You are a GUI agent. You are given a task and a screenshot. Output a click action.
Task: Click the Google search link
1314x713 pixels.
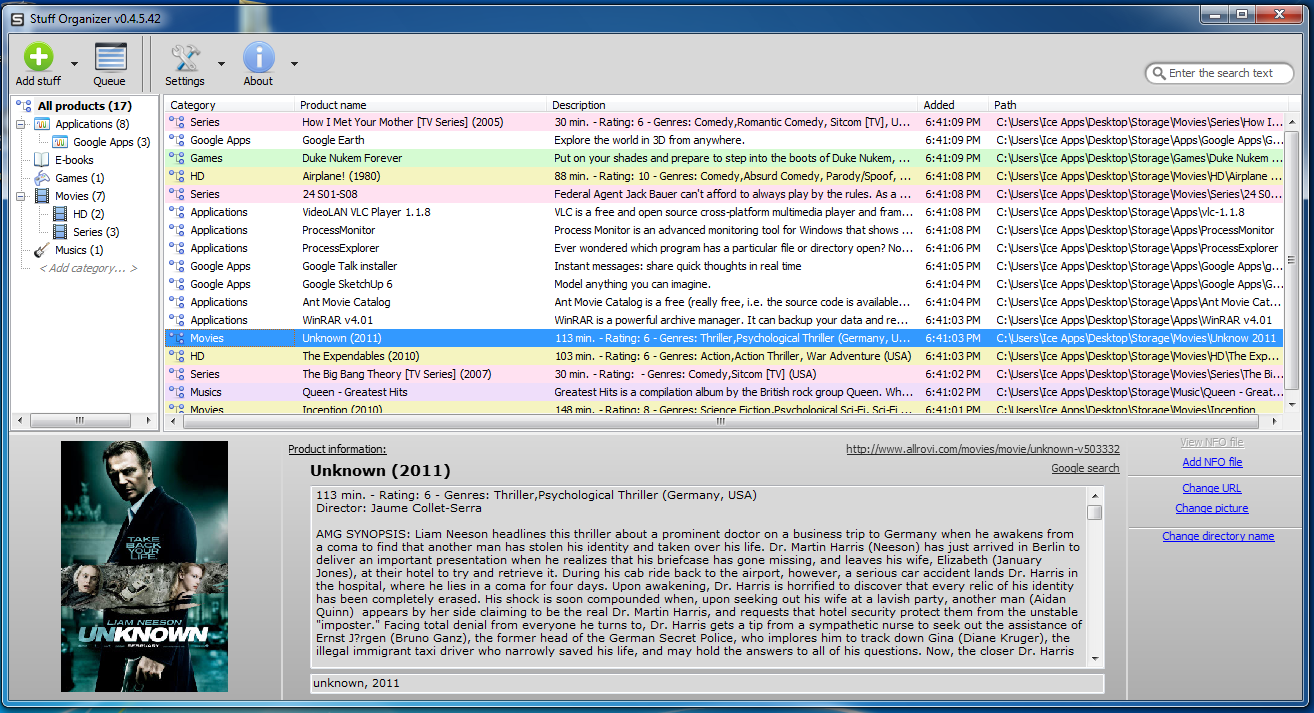pos(1085,467)
